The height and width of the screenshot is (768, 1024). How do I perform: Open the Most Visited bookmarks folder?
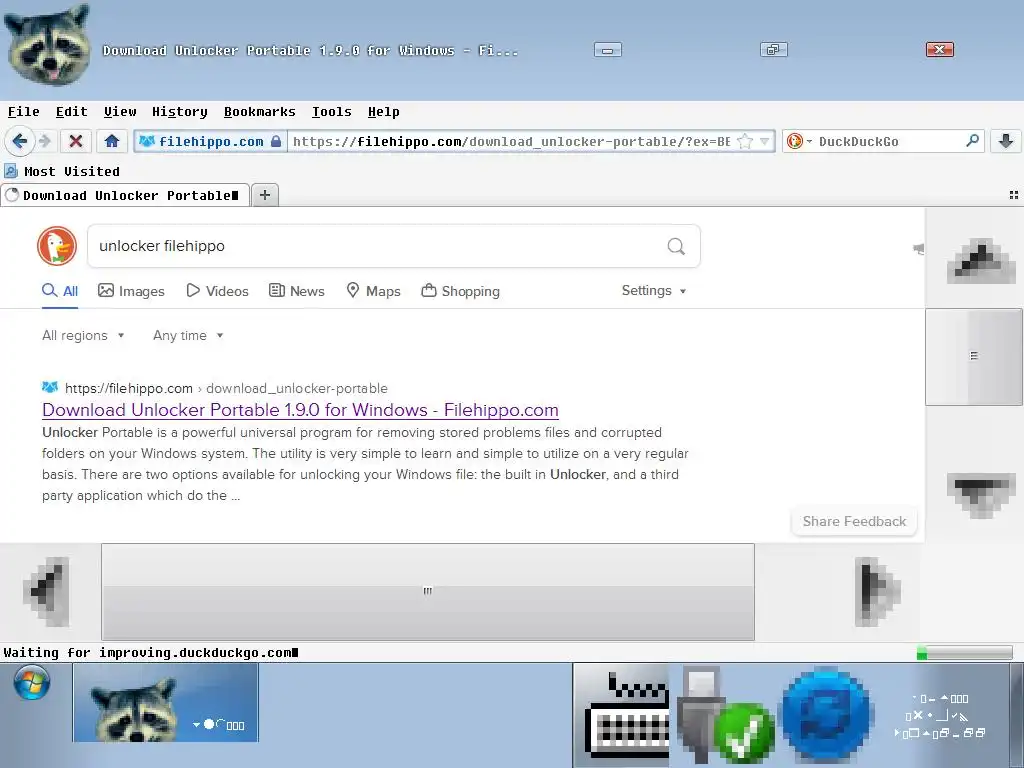pyautogui.click(x=62, y=171)
